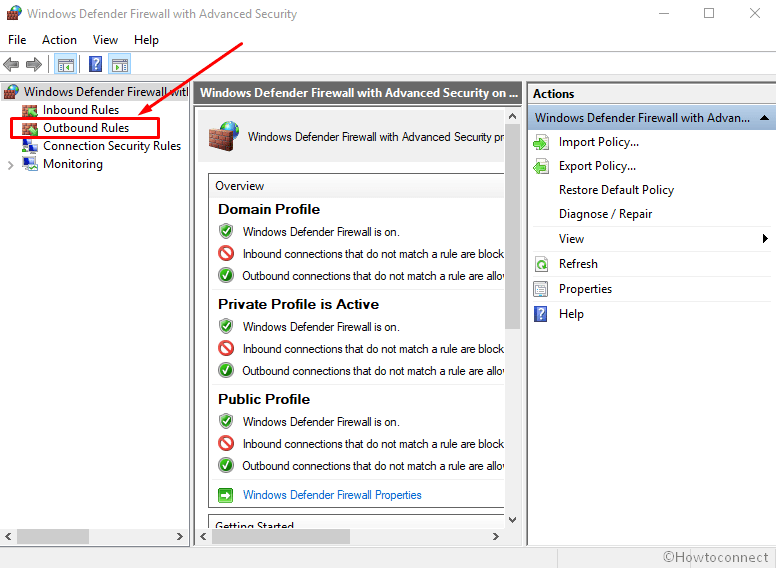Toggle the Show/Hide Console Tree icon

[x=66, y=65]
